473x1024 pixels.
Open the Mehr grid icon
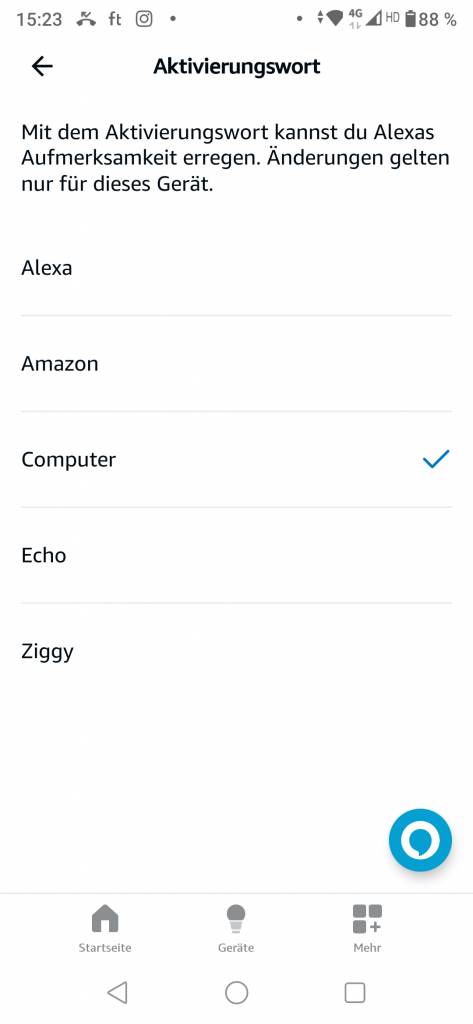click(367, 919)
